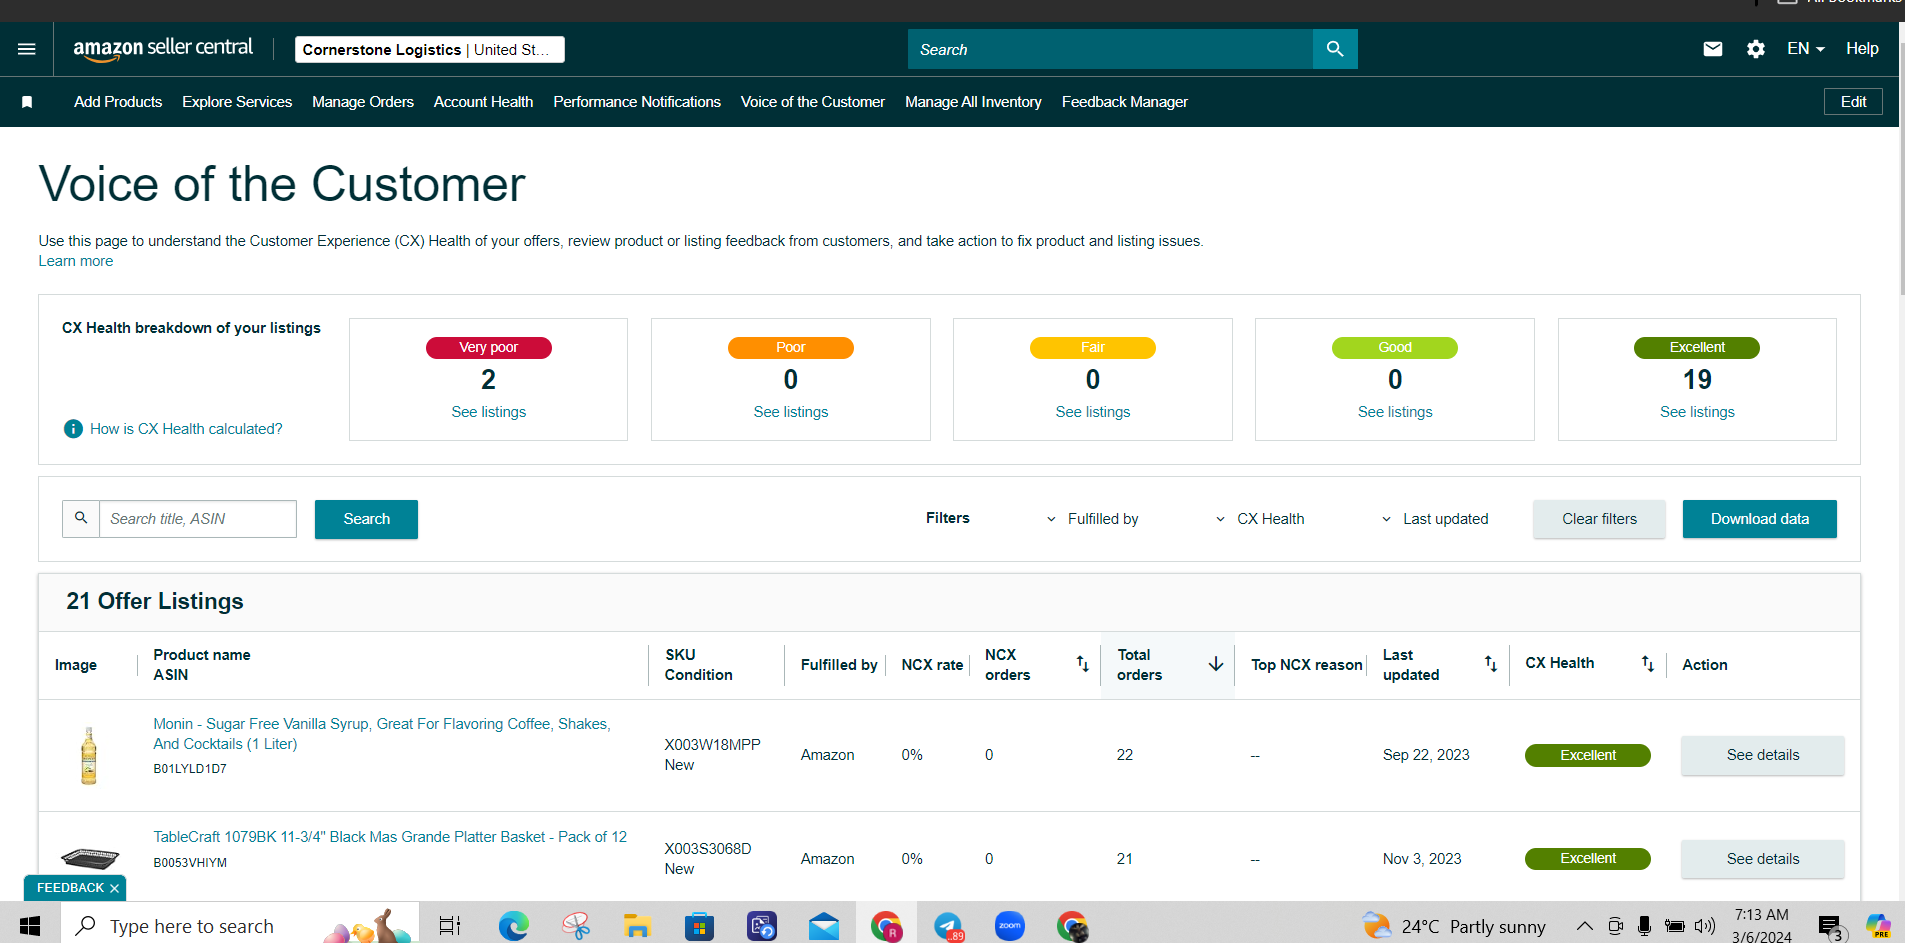
Task: Sort by NCX orders column arrows
Action: click(x=1082, y=664)
